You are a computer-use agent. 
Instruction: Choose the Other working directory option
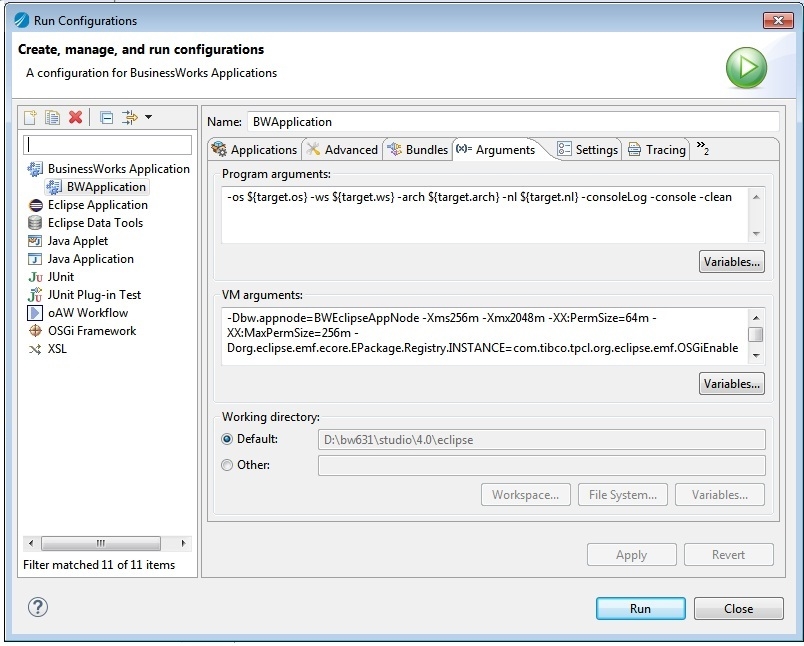click(x=227, y=465)
